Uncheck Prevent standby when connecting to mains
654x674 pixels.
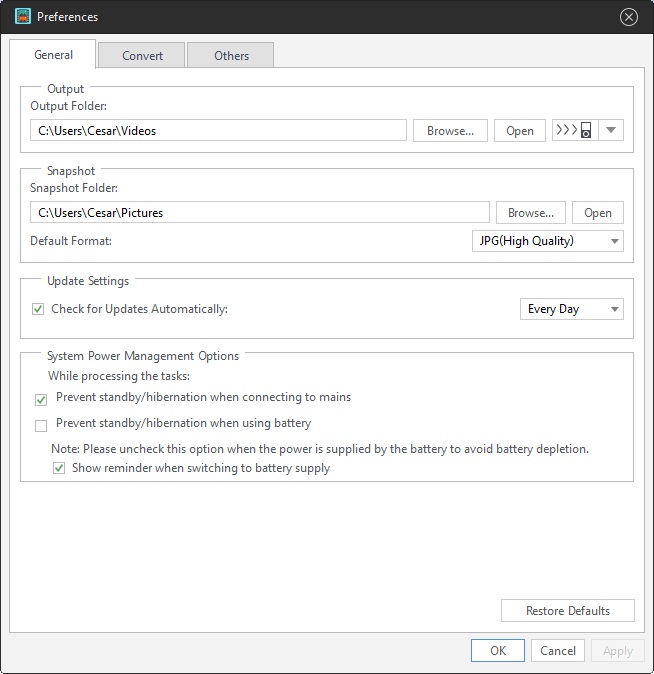(41, 400)
